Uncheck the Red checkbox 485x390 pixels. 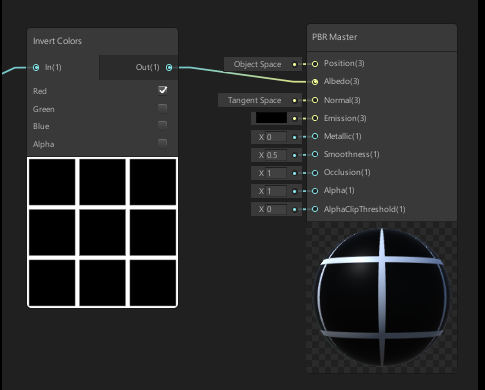click(x=163, y=90)
